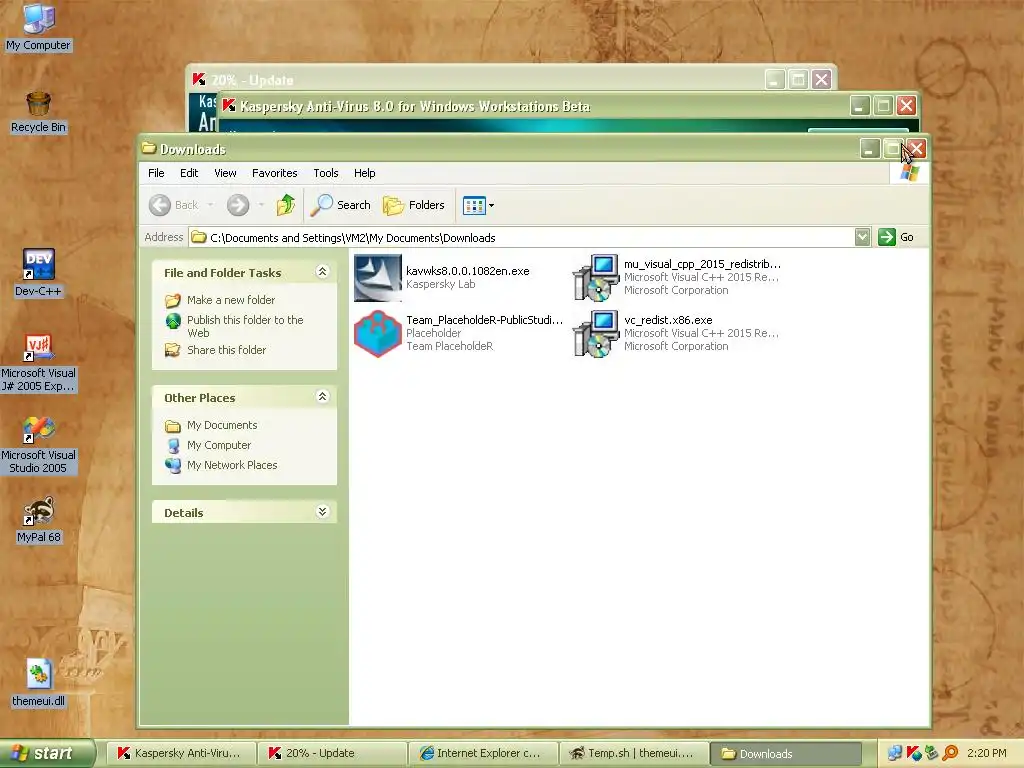The height and width of the screenshot is (768, 1024).
Task: Select themeui.dll file on desktop
Action: pos(38,682)
